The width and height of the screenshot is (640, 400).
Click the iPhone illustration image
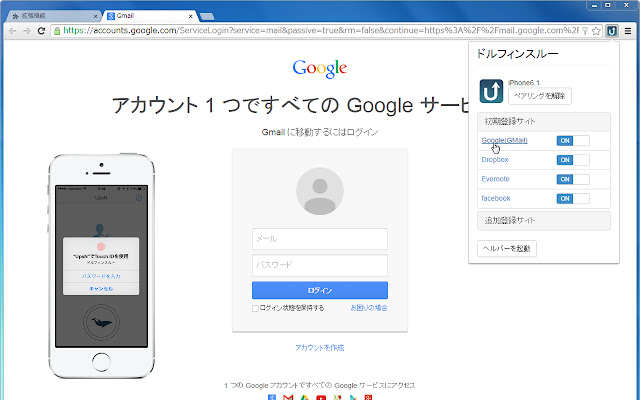point(101,266)
